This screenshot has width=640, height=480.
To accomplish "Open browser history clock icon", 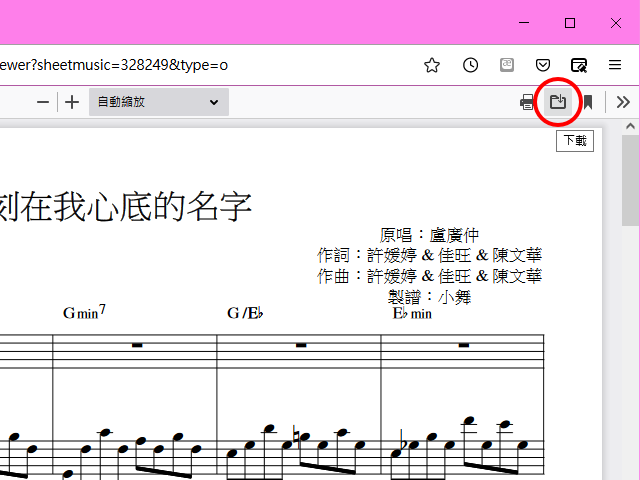I will pos(470,65).
